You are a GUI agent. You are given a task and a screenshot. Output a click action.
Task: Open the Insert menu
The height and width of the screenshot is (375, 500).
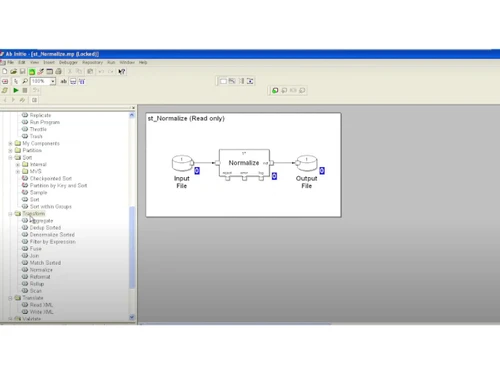tap(49, 62)
